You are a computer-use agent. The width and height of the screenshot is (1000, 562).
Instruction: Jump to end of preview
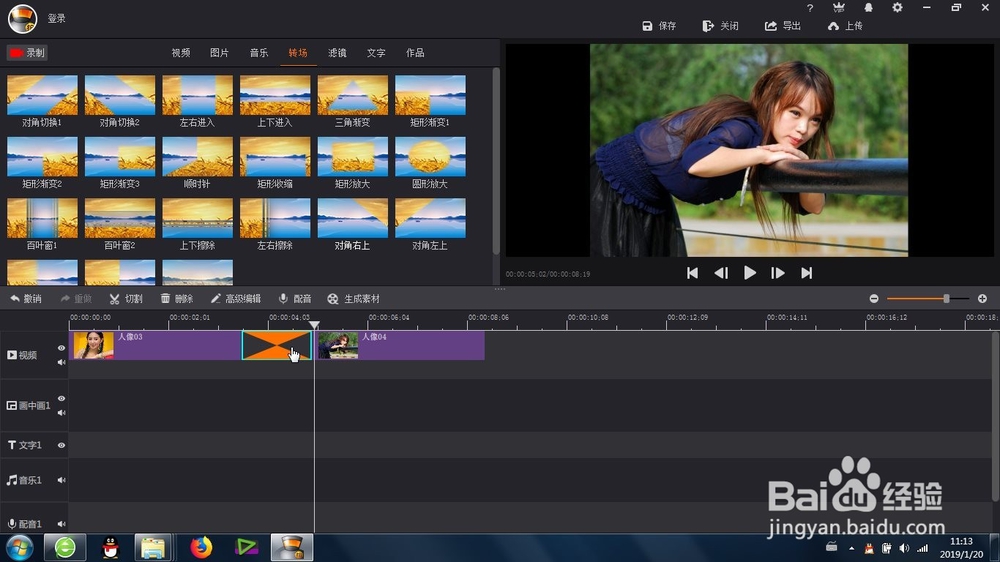pyautogui.click(x=806, y=273)
